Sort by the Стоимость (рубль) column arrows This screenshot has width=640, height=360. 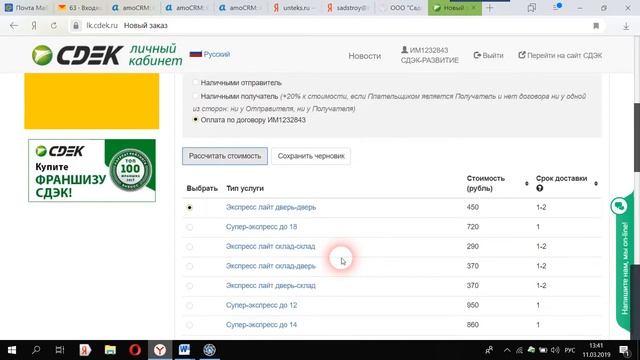(x=527, y=184)
